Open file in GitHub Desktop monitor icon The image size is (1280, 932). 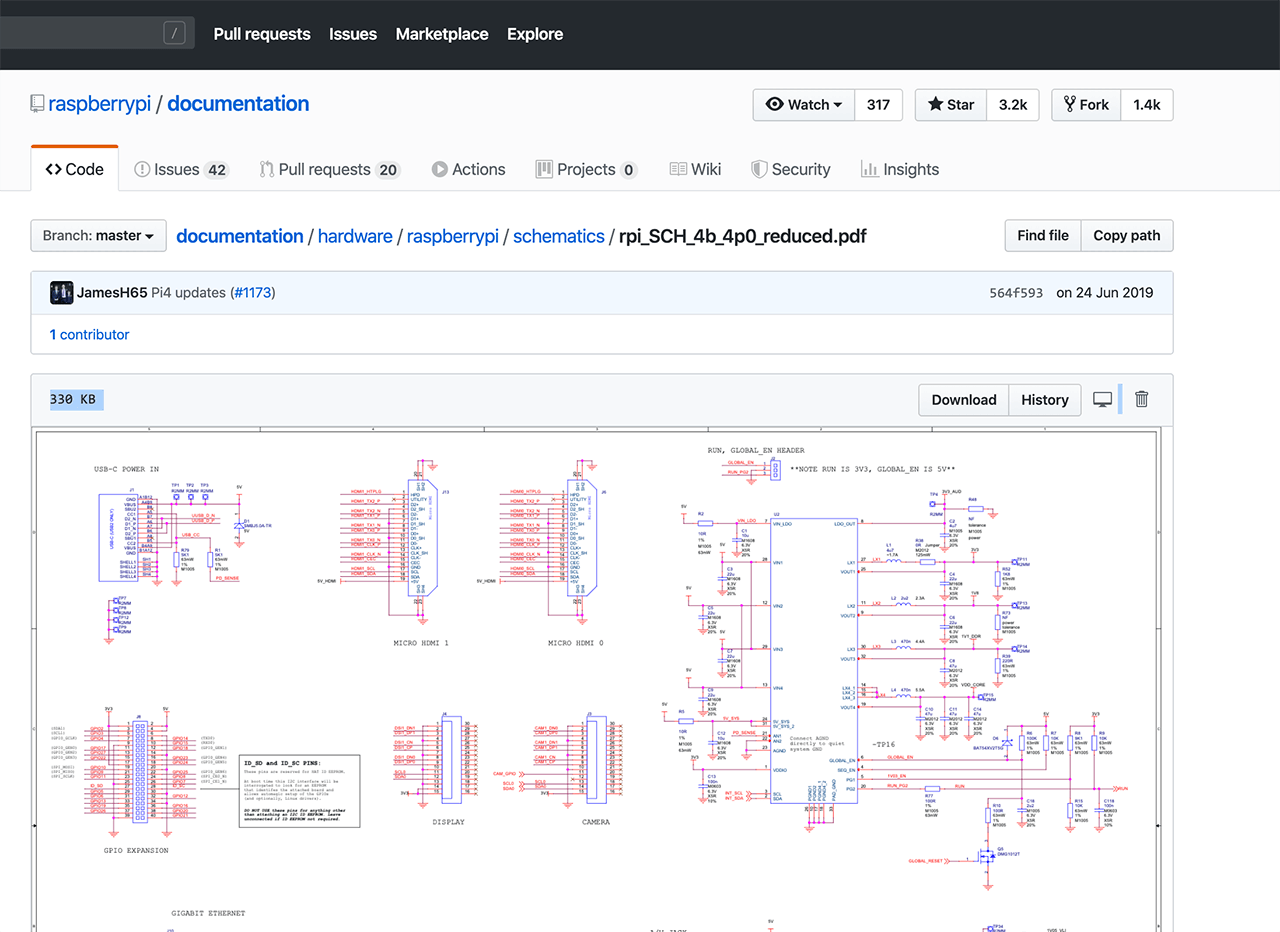(1103, 400)
